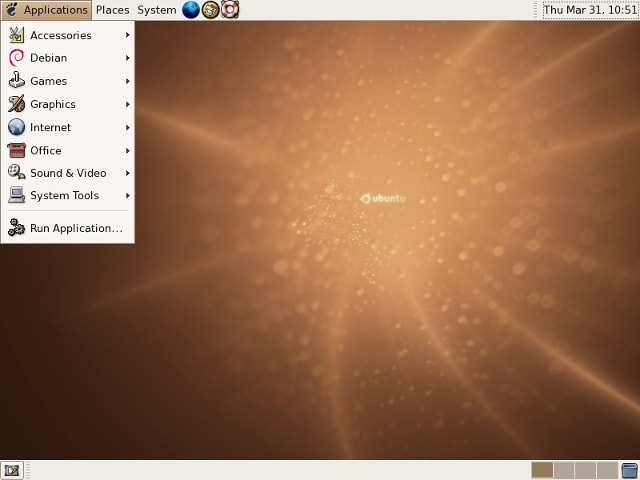The width and height of the screenshot is (640, 480).
Task: Expand the Internet submenu arrow
Action: pos(128,127)
